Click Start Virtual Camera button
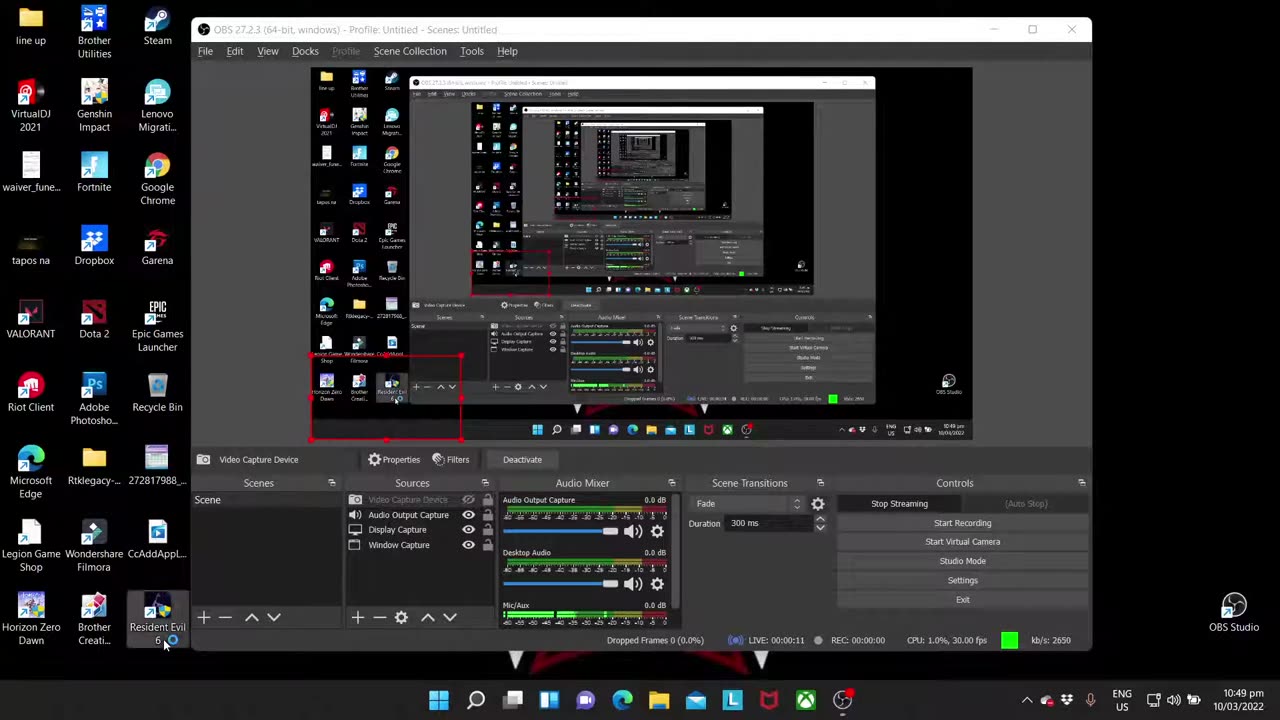 [x=962, y=542]
